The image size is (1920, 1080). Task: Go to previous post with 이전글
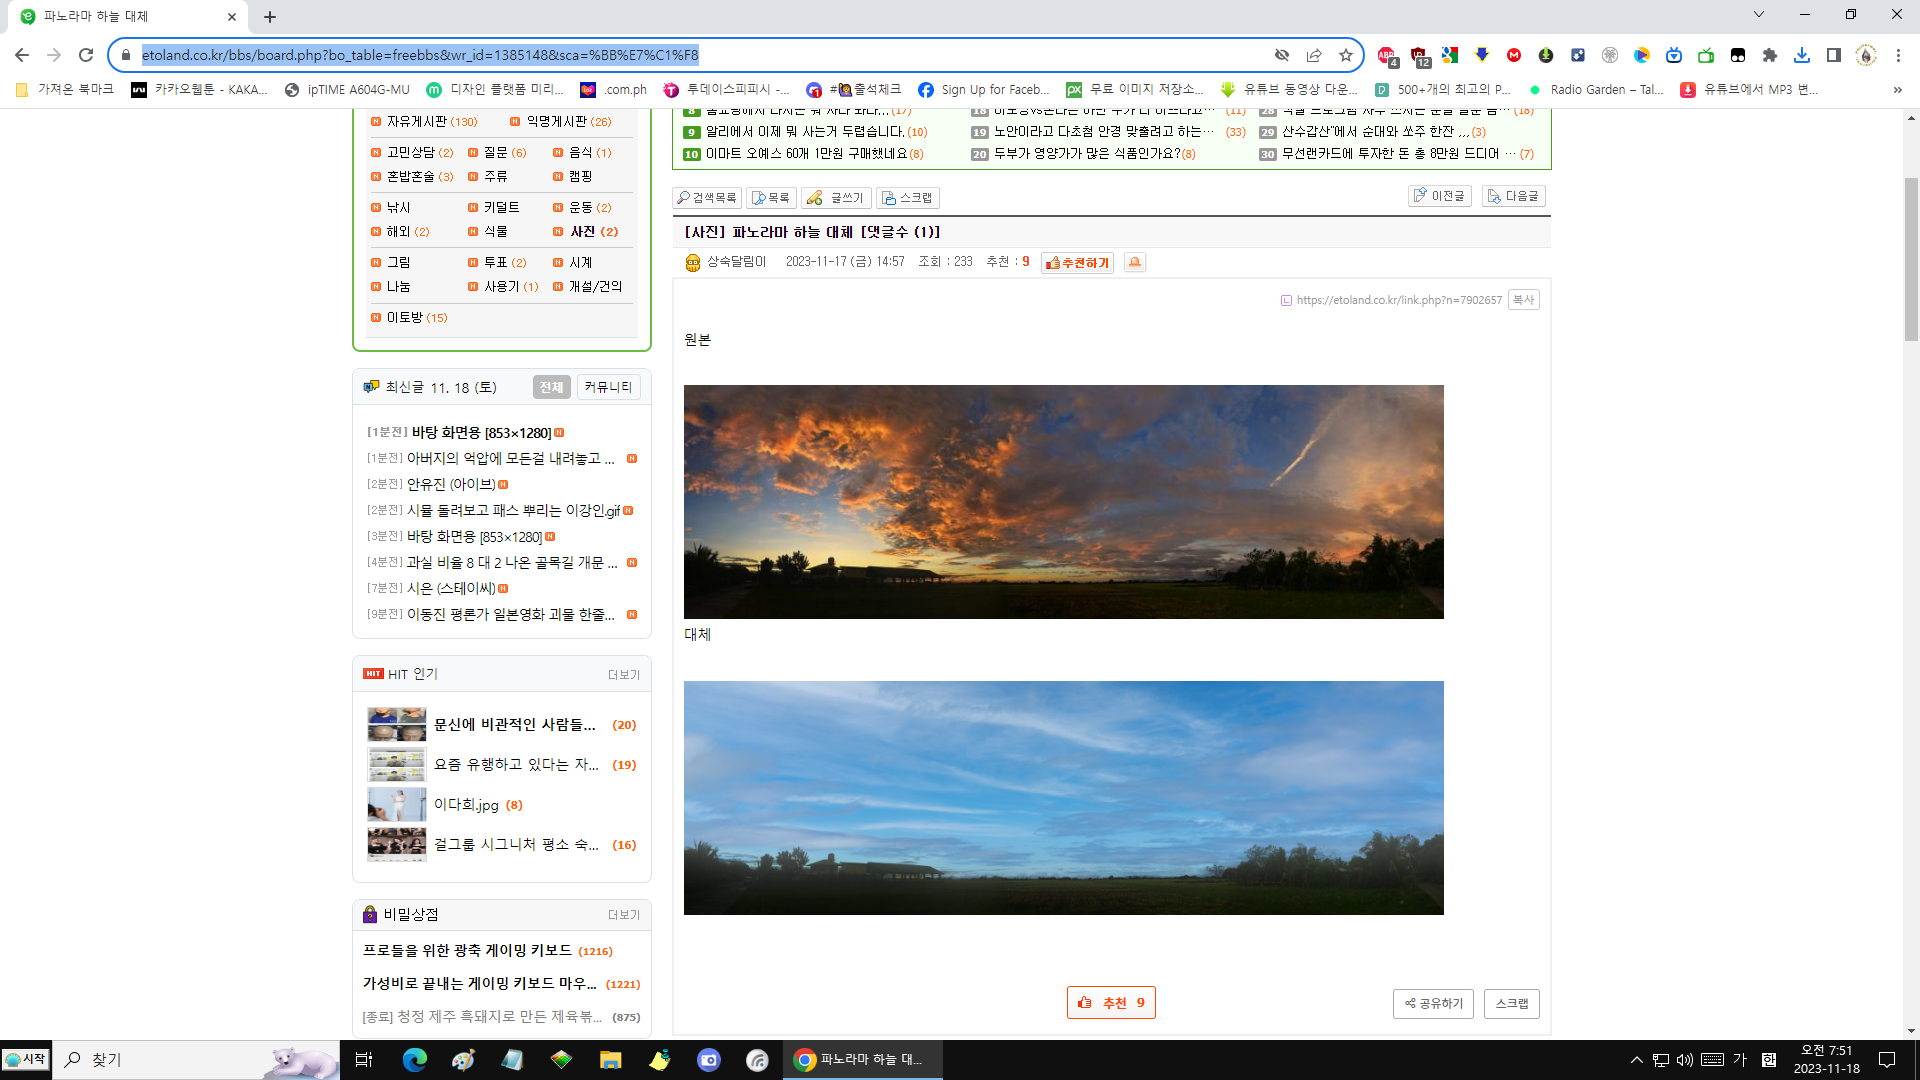(x=1440, y=196)
